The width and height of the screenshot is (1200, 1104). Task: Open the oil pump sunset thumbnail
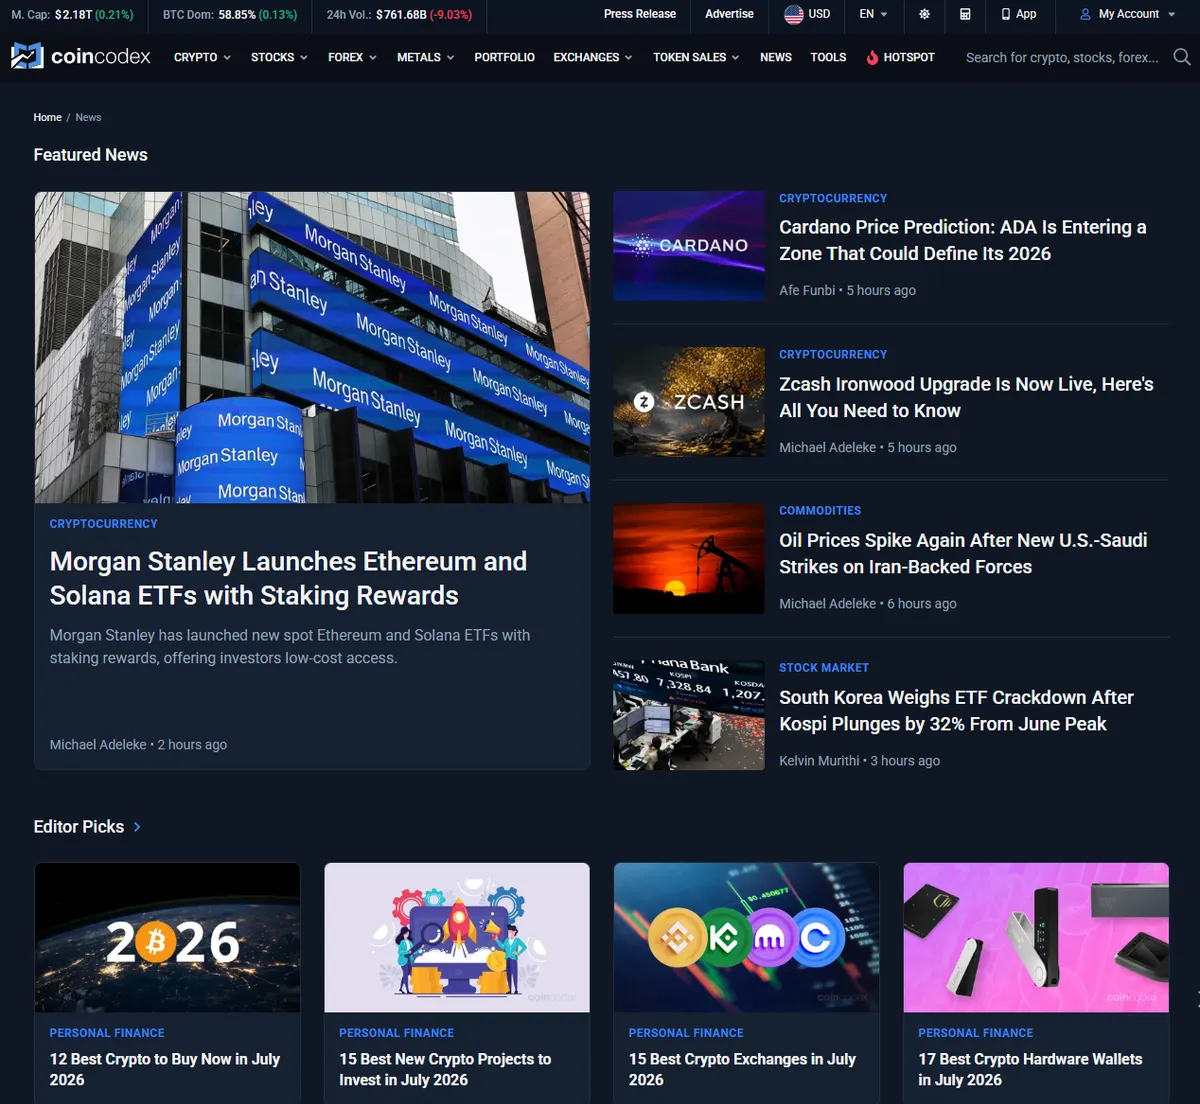click(689, 559)
